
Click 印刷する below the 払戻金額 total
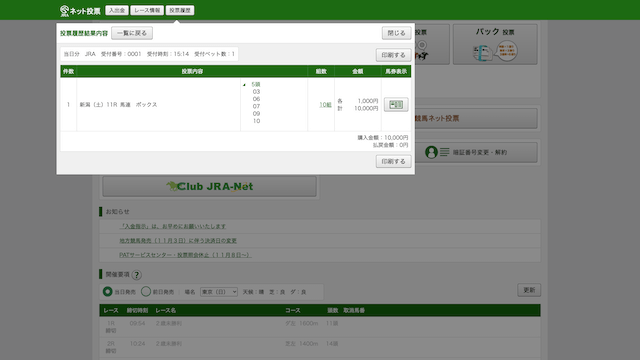click(393, 161)
